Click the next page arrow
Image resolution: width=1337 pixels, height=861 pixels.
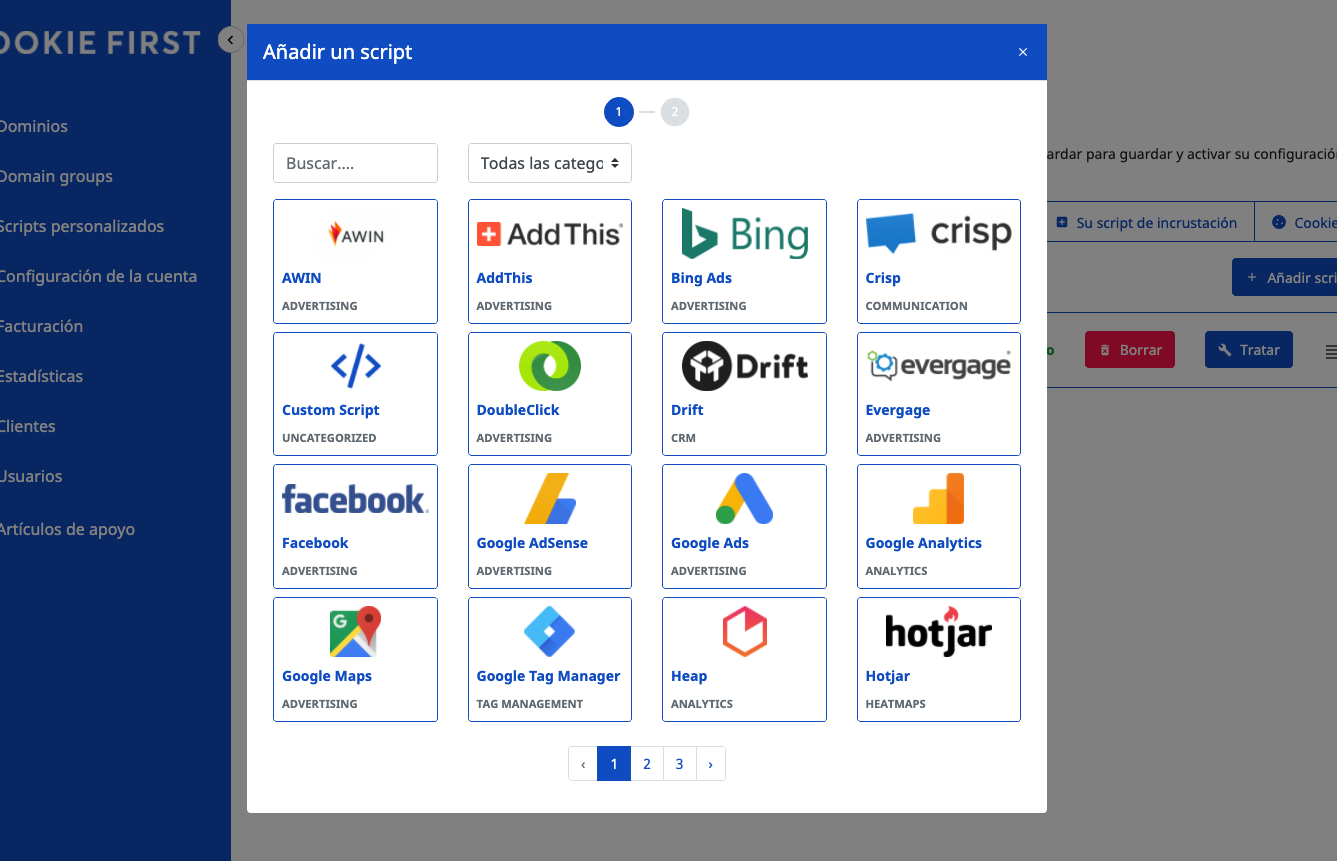(710, 764)
